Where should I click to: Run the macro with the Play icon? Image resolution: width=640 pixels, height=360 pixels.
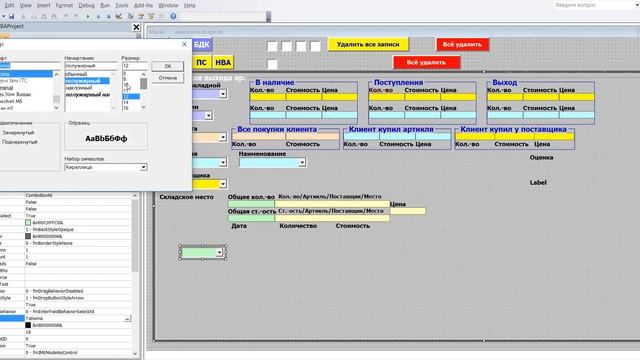pyautogui.click(x=88, y=16)
